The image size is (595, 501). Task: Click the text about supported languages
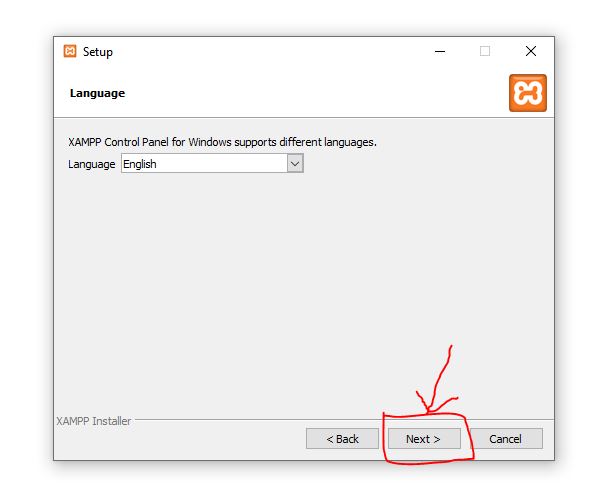click(222, 142)
